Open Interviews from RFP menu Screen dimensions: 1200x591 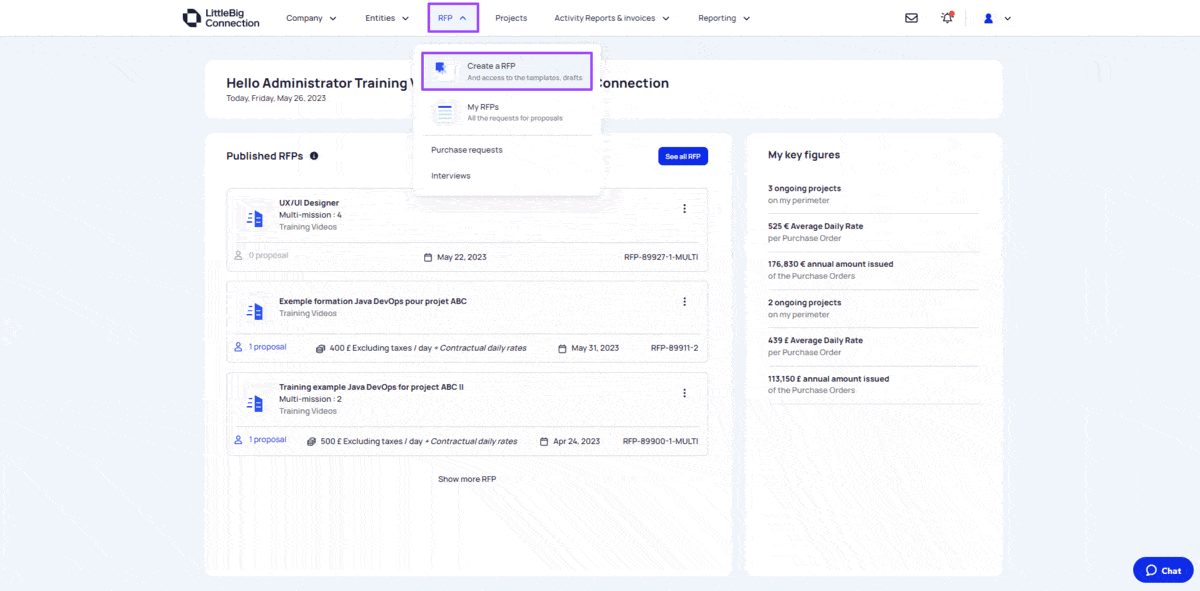tap(451, 176)
